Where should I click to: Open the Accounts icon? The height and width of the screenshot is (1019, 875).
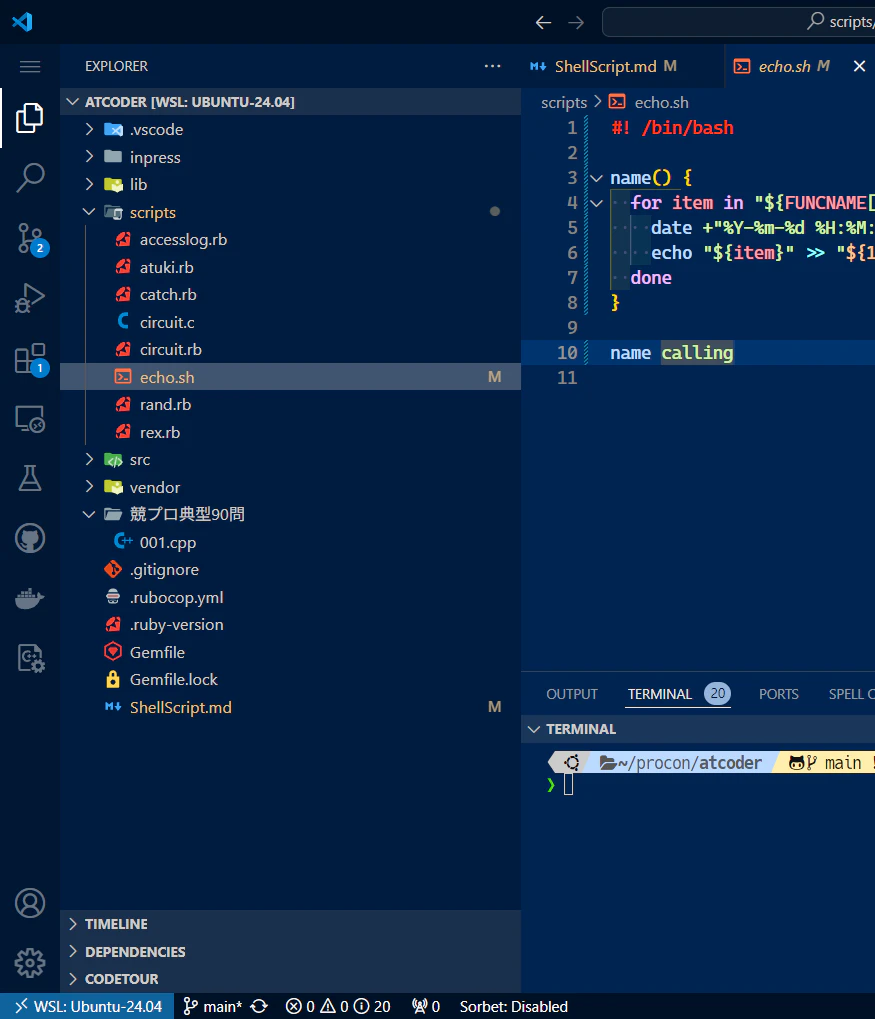coord(30,903)
